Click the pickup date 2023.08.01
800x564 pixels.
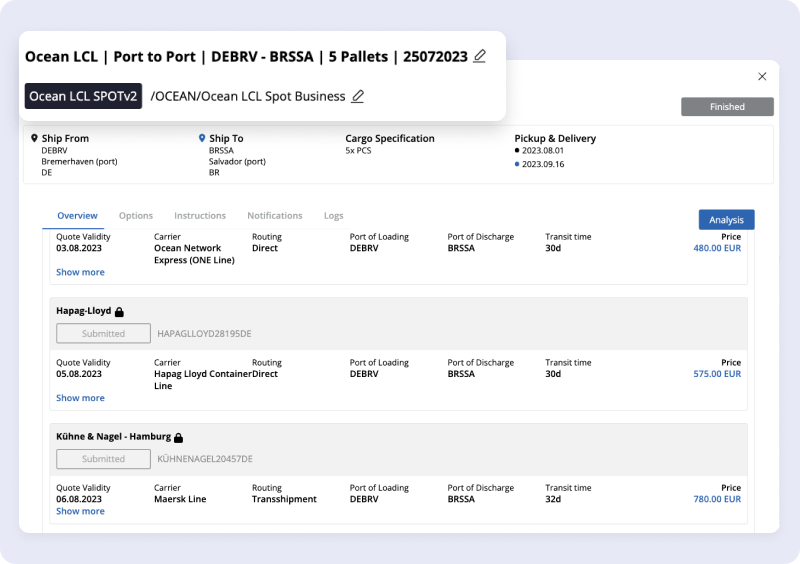click(x=543, y=151)
